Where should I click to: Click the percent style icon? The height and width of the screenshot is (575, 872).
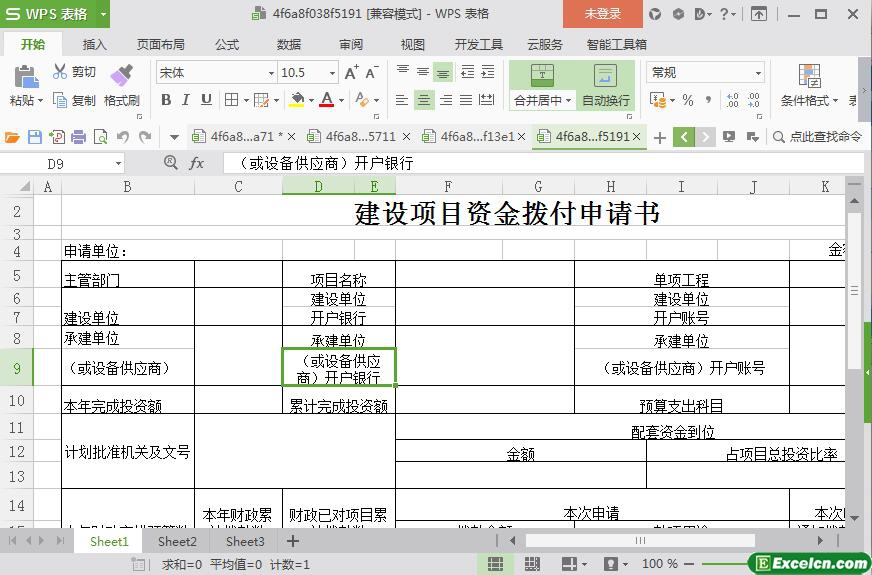pyautogui.click(x=688, y=100)
